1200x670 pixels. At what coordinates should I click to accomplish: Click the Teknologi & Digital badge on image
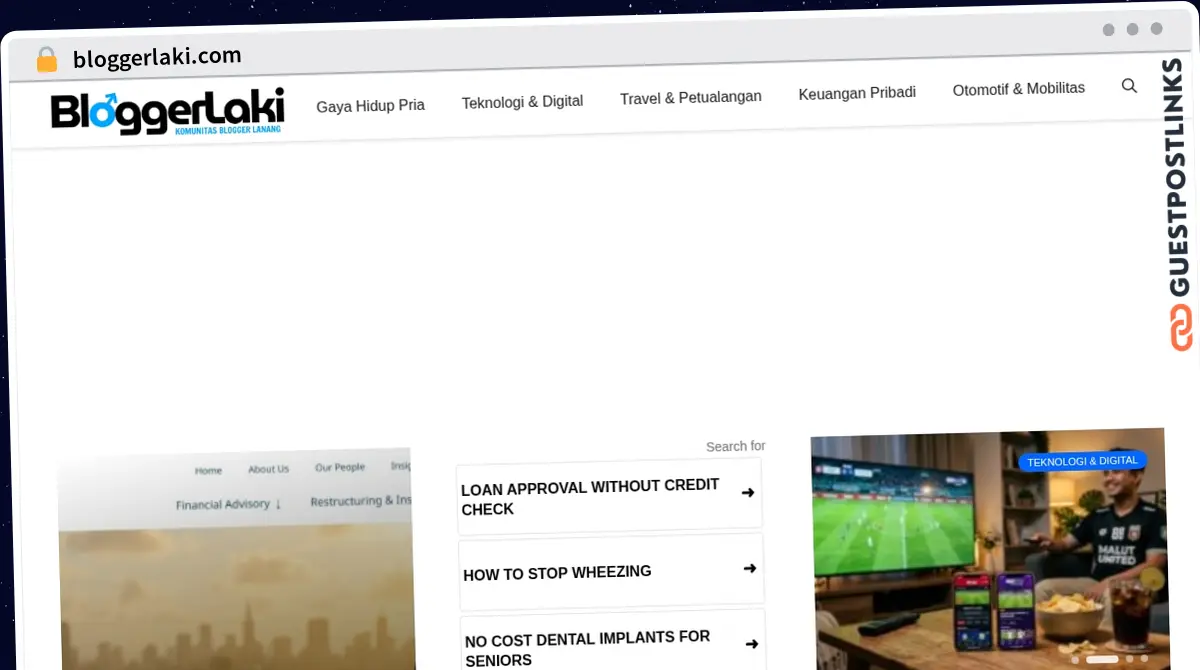tap(1082, 461)
